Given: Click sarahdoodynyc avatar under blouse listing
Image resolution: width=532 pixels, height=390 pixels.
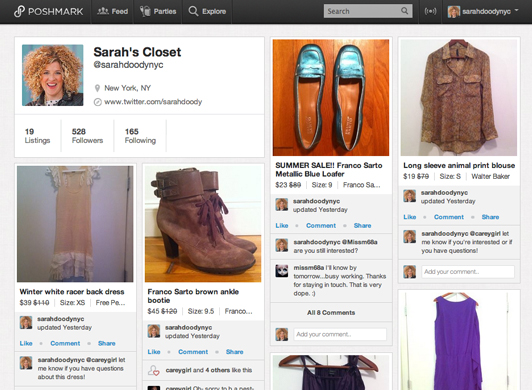Looking at the screenshot, I should pyautogui.click(x=410, y=196).
